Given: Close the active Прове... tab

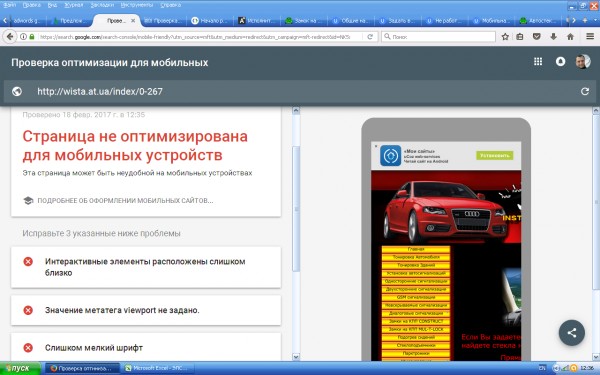Looking at the screenshot, I should (x=133, y=21).
